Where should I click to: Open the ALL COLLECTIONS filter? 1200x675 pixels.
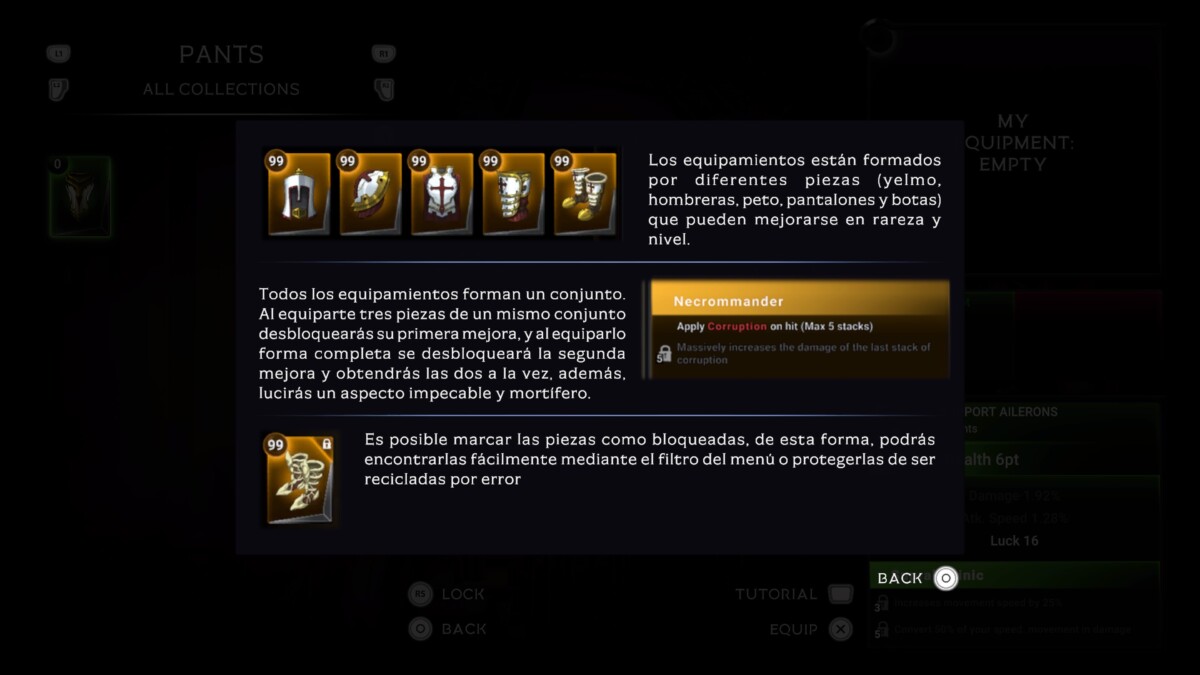point(221,89)
